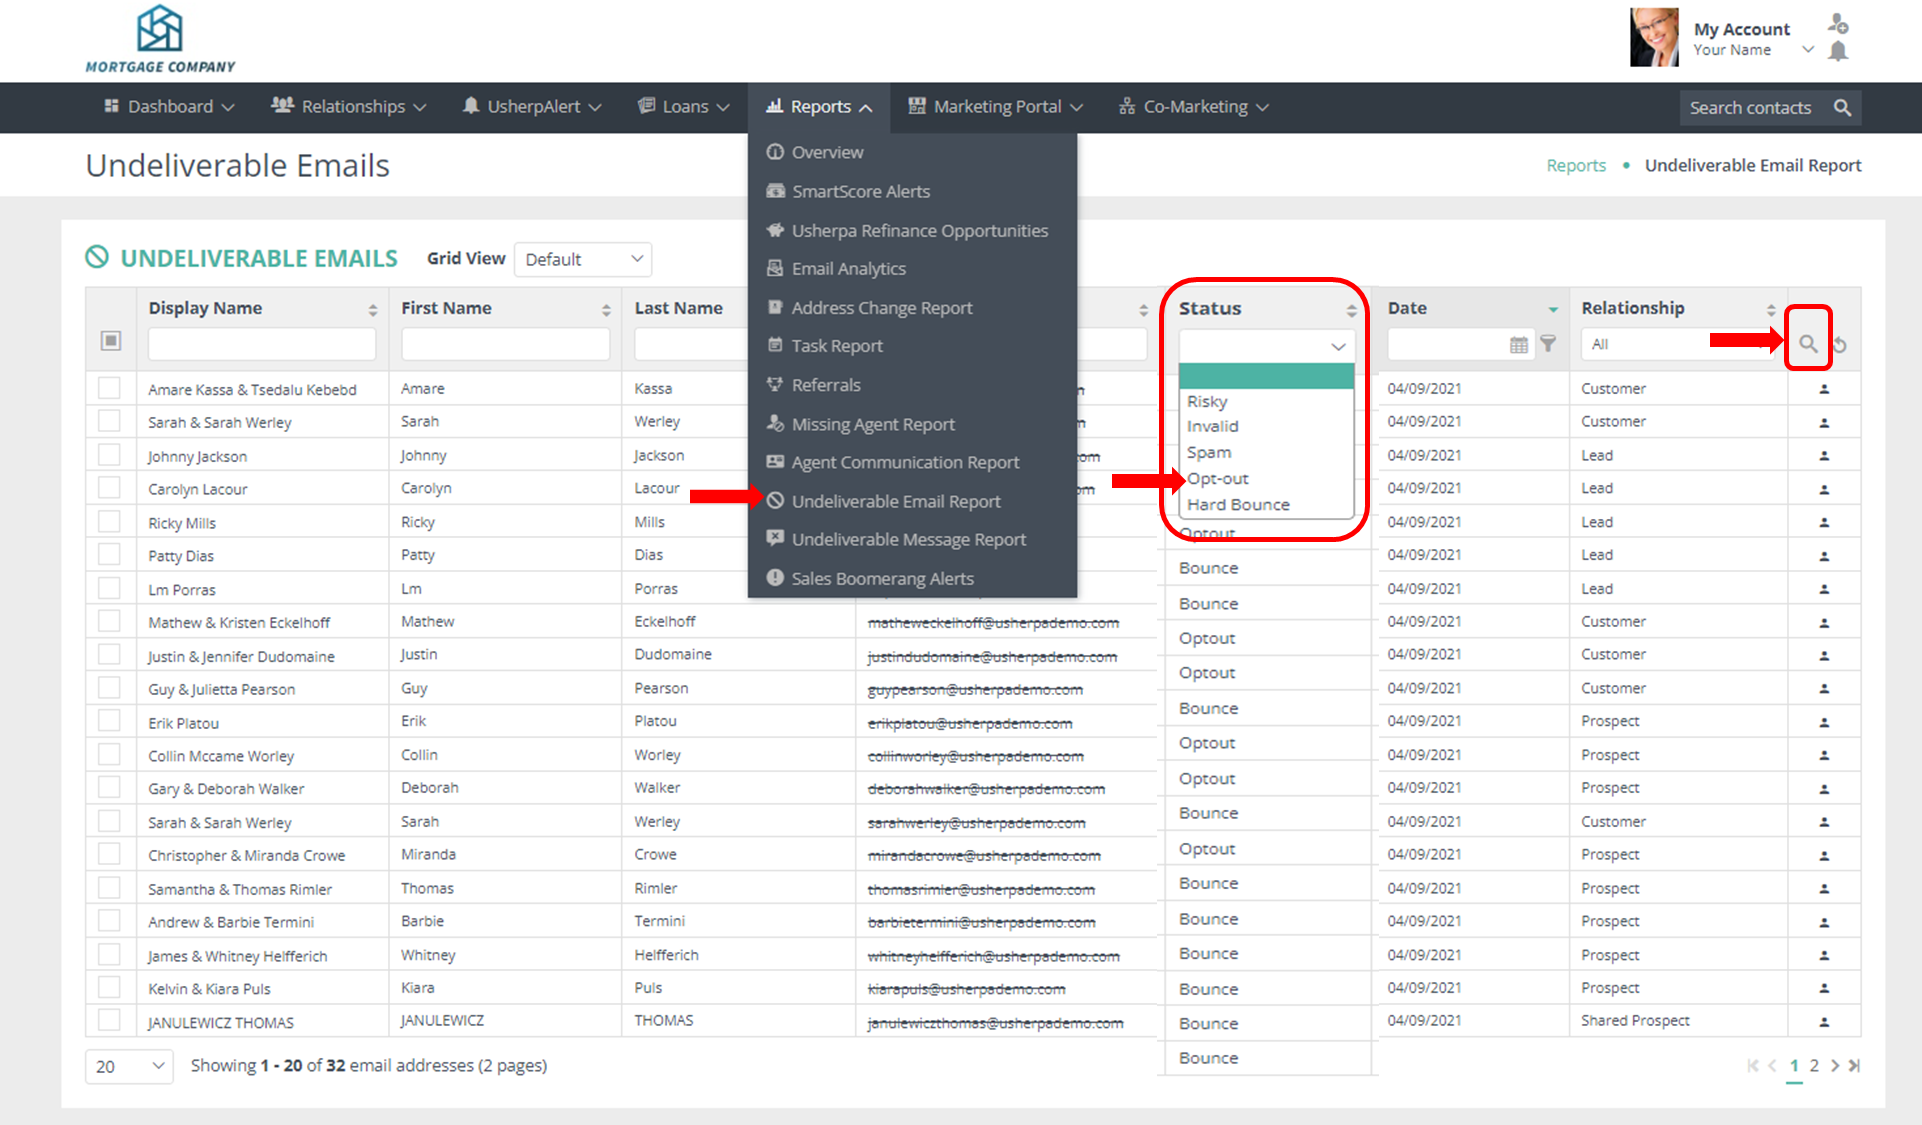This screenshot has height=1125, width=1922.
Task: Click the notification bell icon
Action: click(1838, 52)
